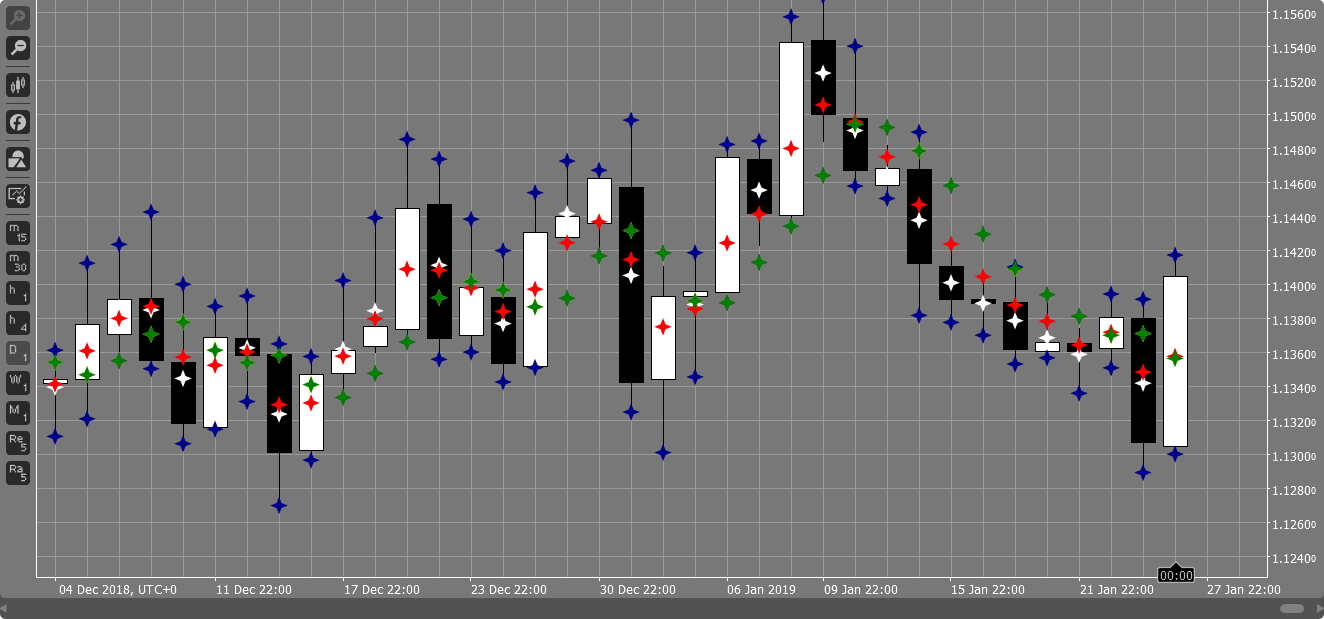
Task: Click the 1.14600 price label
Action: click(1293, 184)
